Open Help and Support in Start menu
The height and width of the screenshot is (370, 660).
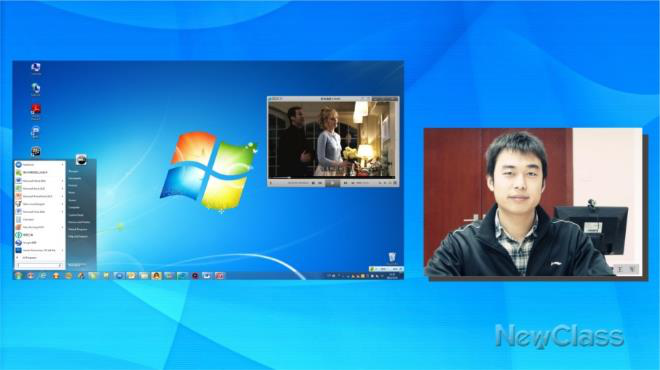(78, 237)
